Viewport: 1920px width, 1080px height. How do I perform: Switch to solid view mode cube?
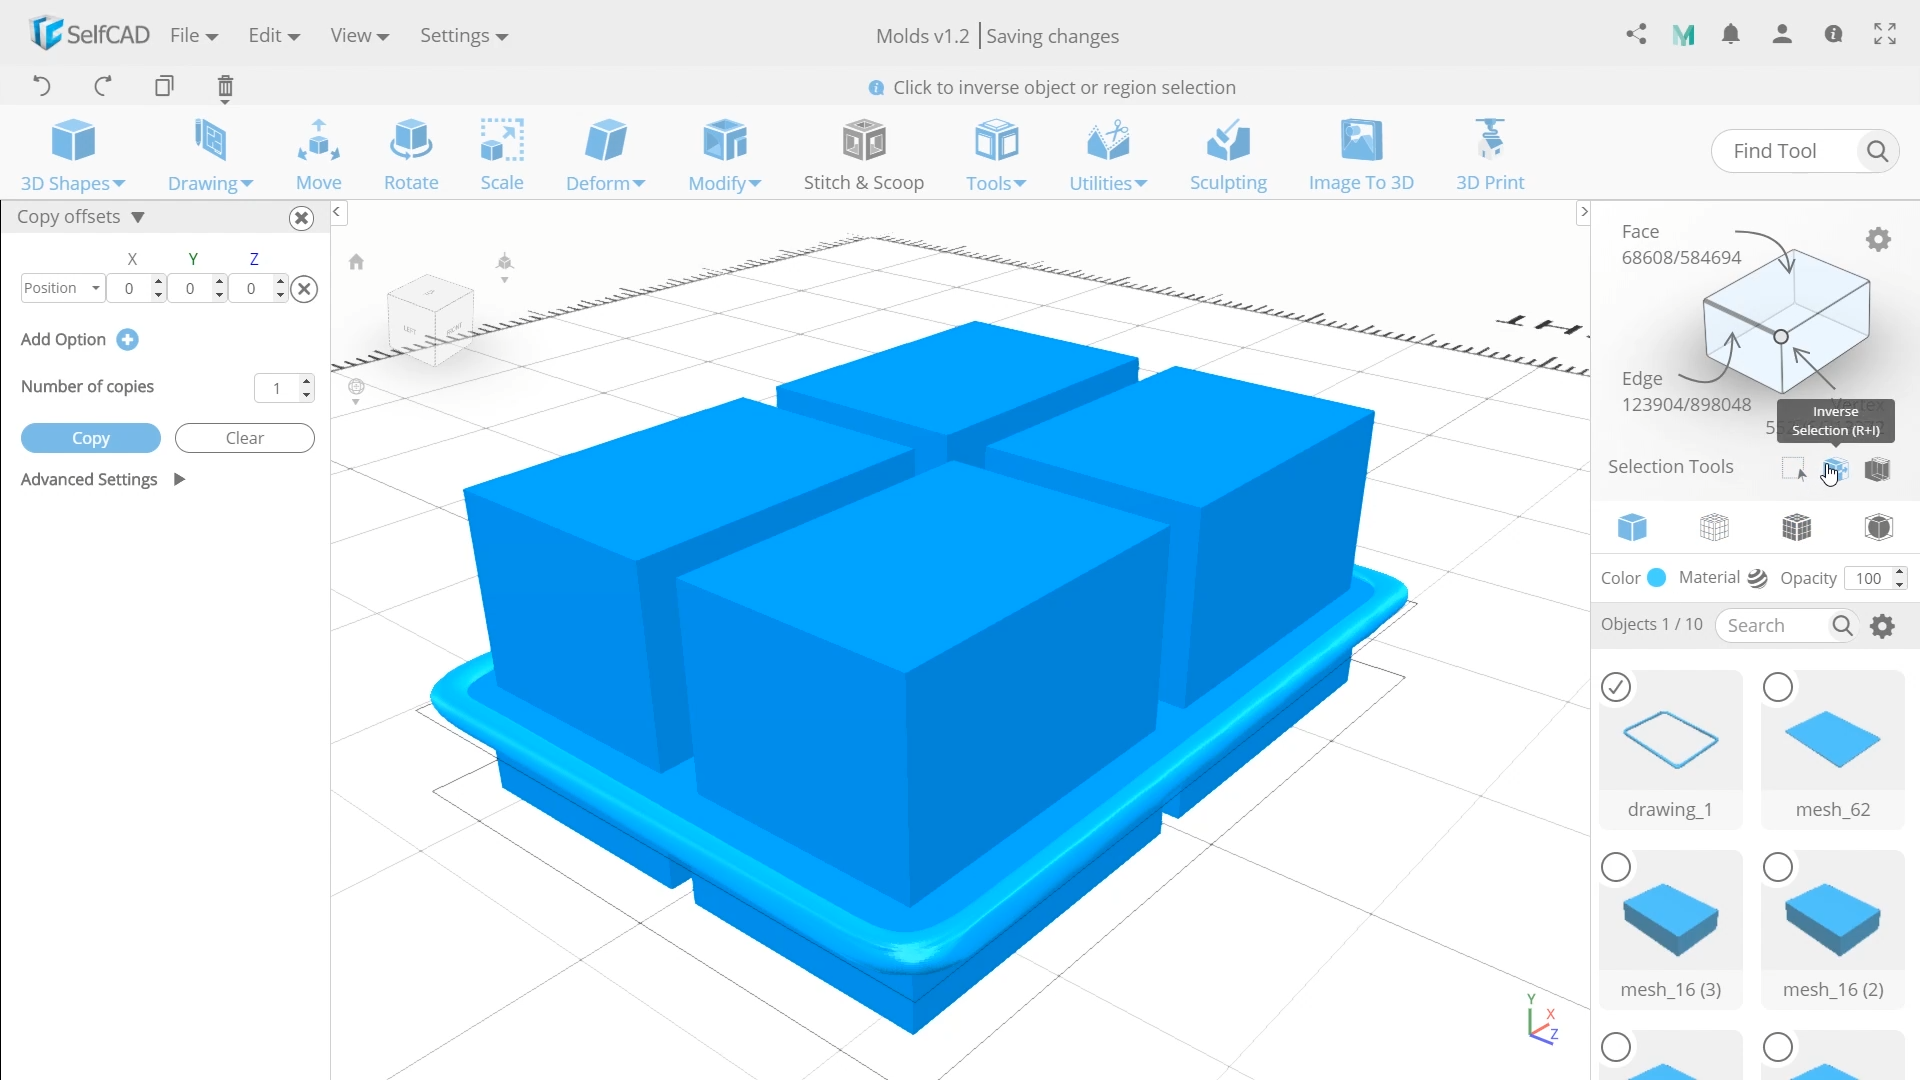(x=1632, y=527)
